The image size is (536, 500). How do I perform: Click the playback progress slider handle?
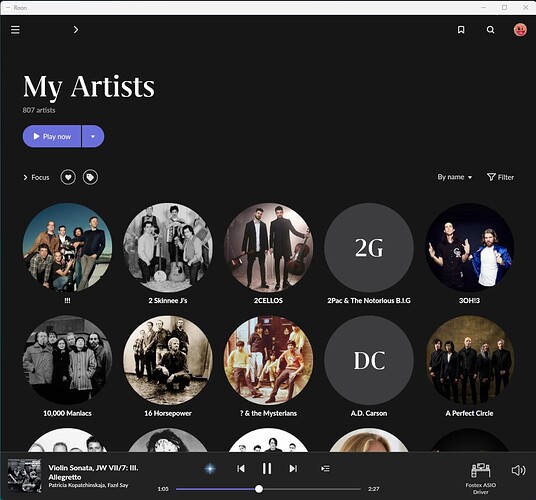click(x=259, y=489)
